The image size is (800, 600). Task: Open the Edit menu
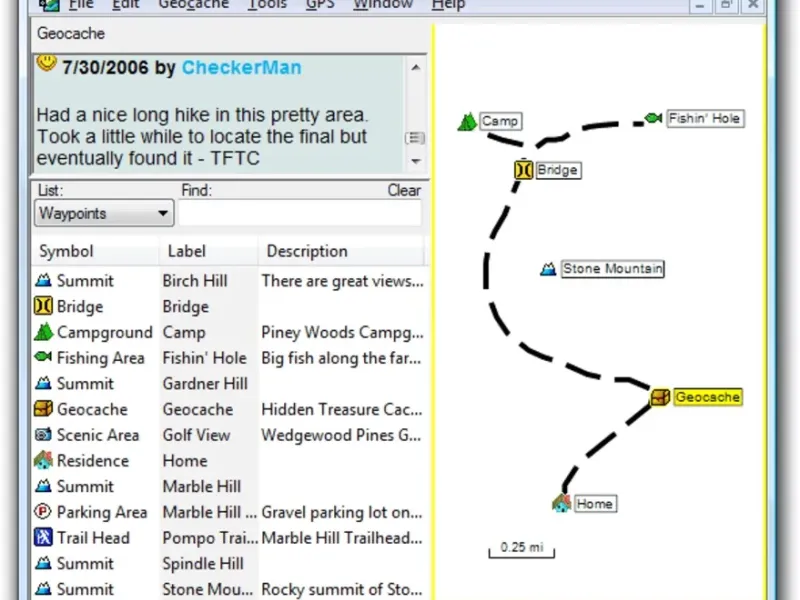pos(126,5)
